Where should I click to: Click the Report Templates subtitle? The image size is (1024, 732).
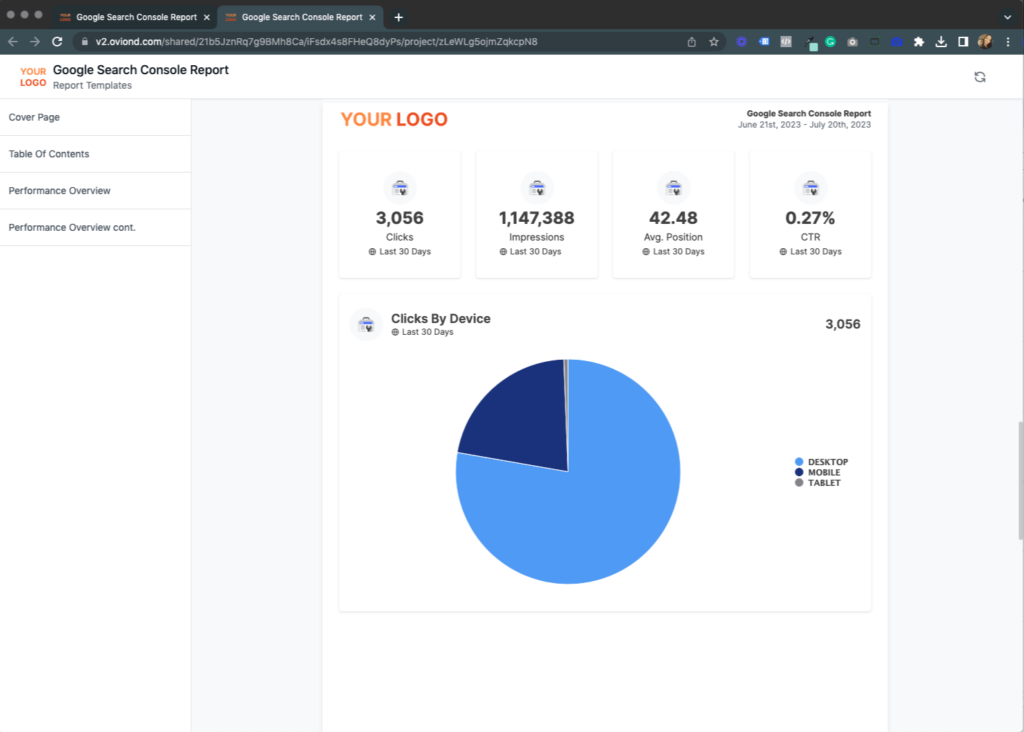tap(92, 86)
